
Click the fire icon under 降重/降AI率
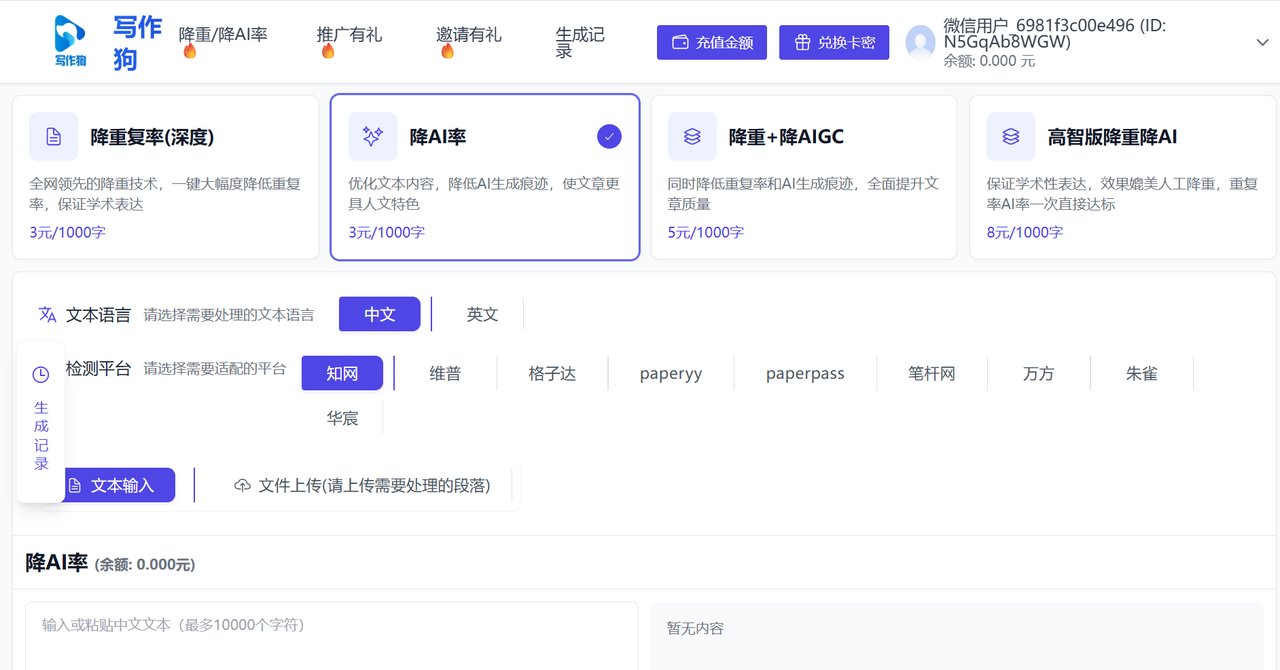coord(189,51)
